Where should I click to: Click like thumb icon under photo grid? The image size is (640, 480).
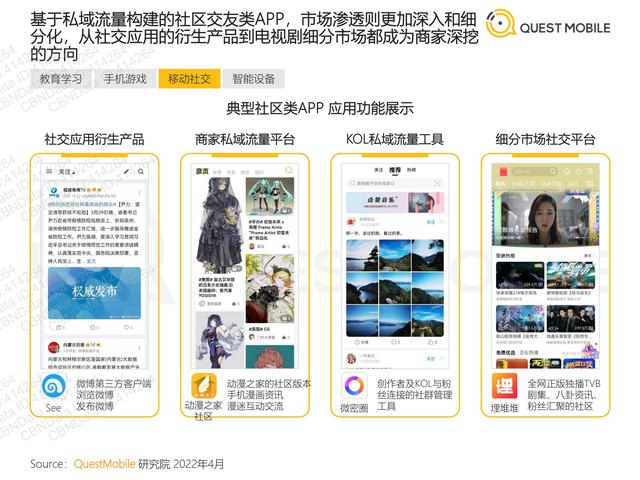pos(432,342)
